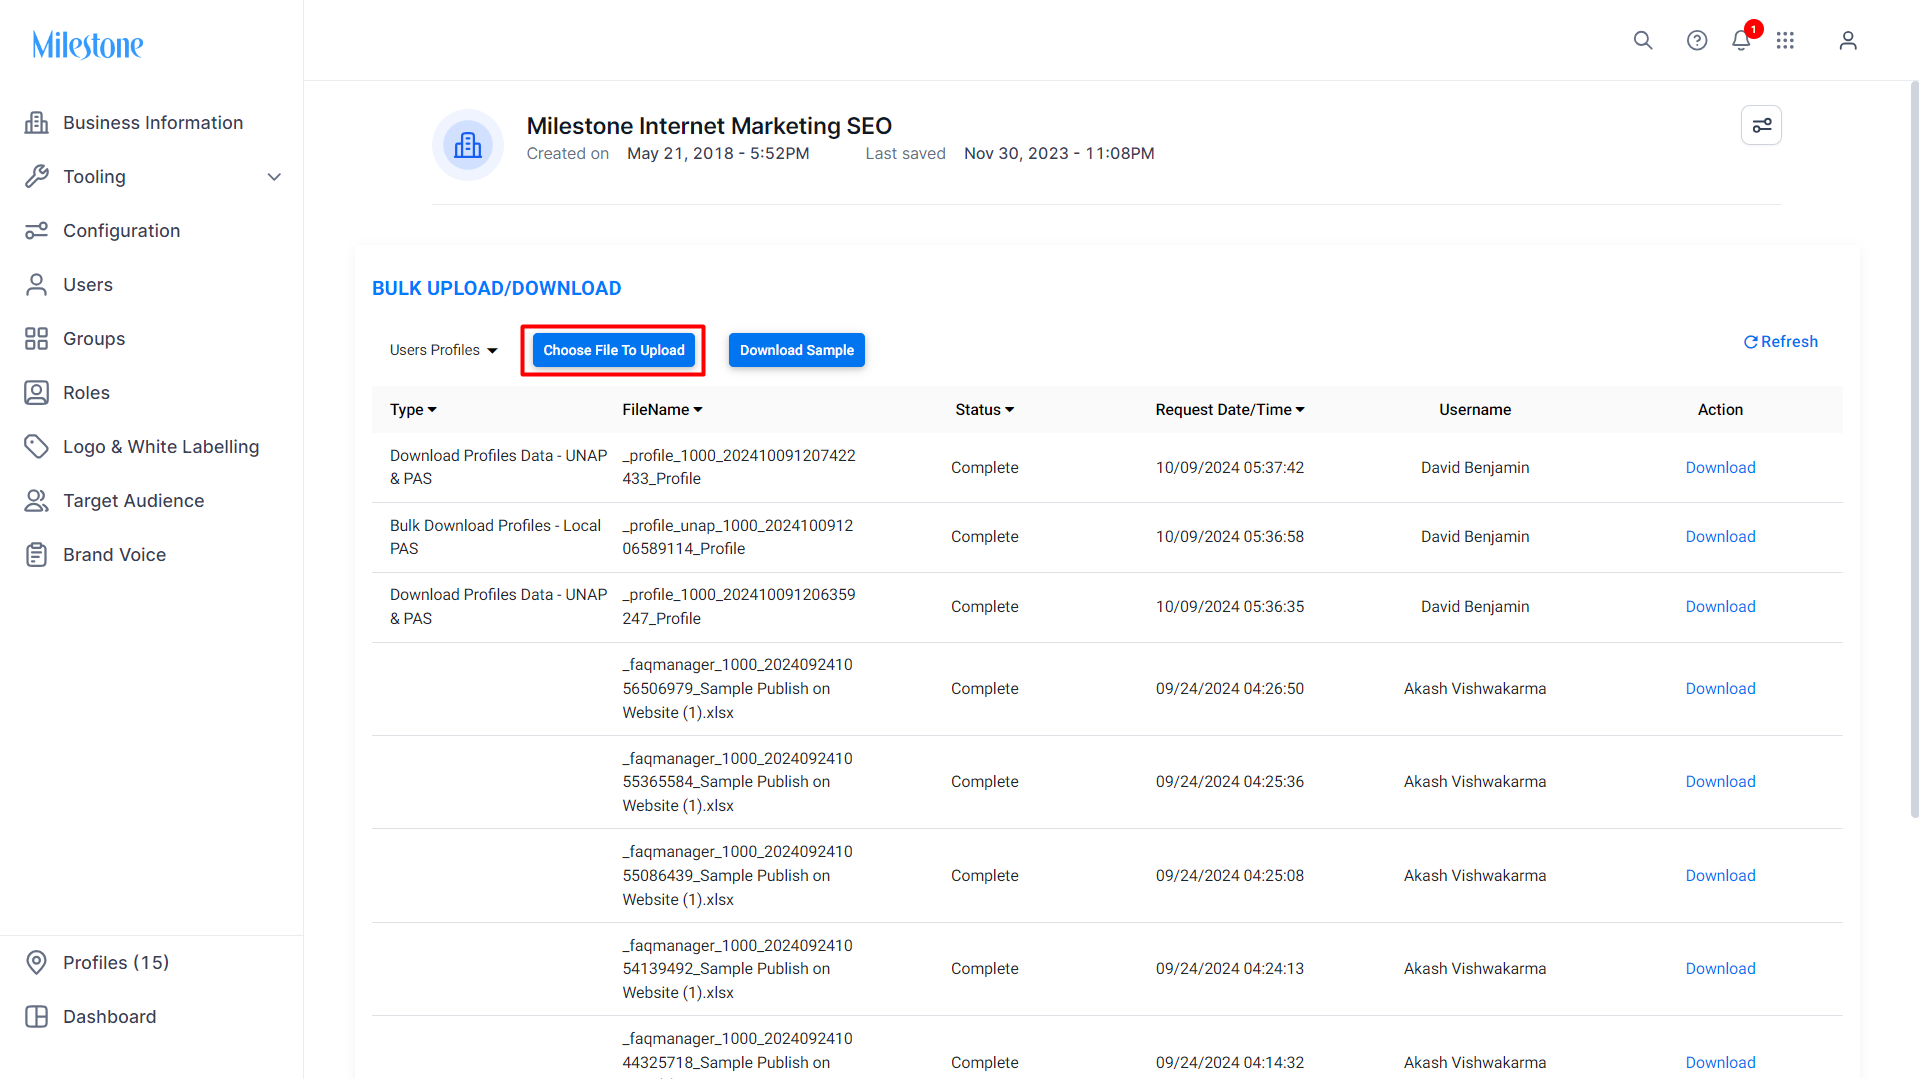
Task: Click the Business Information building icon
Action: 37,122
